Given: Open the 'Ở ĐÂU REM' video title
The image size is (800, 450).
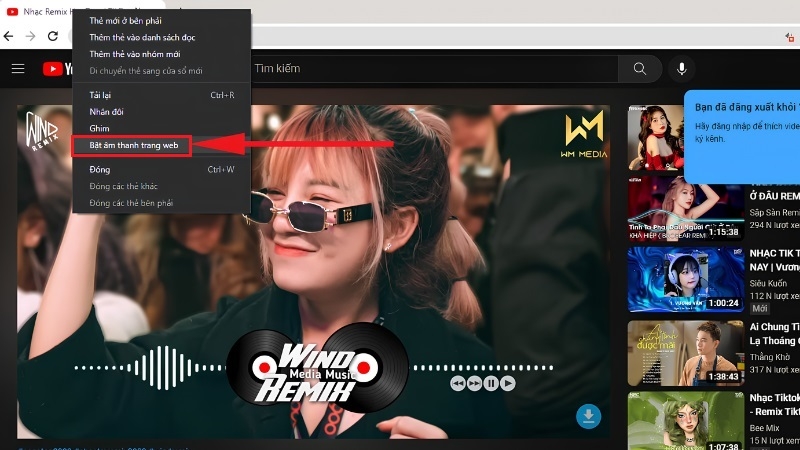Looking at the screenshot, I should 774,196.
